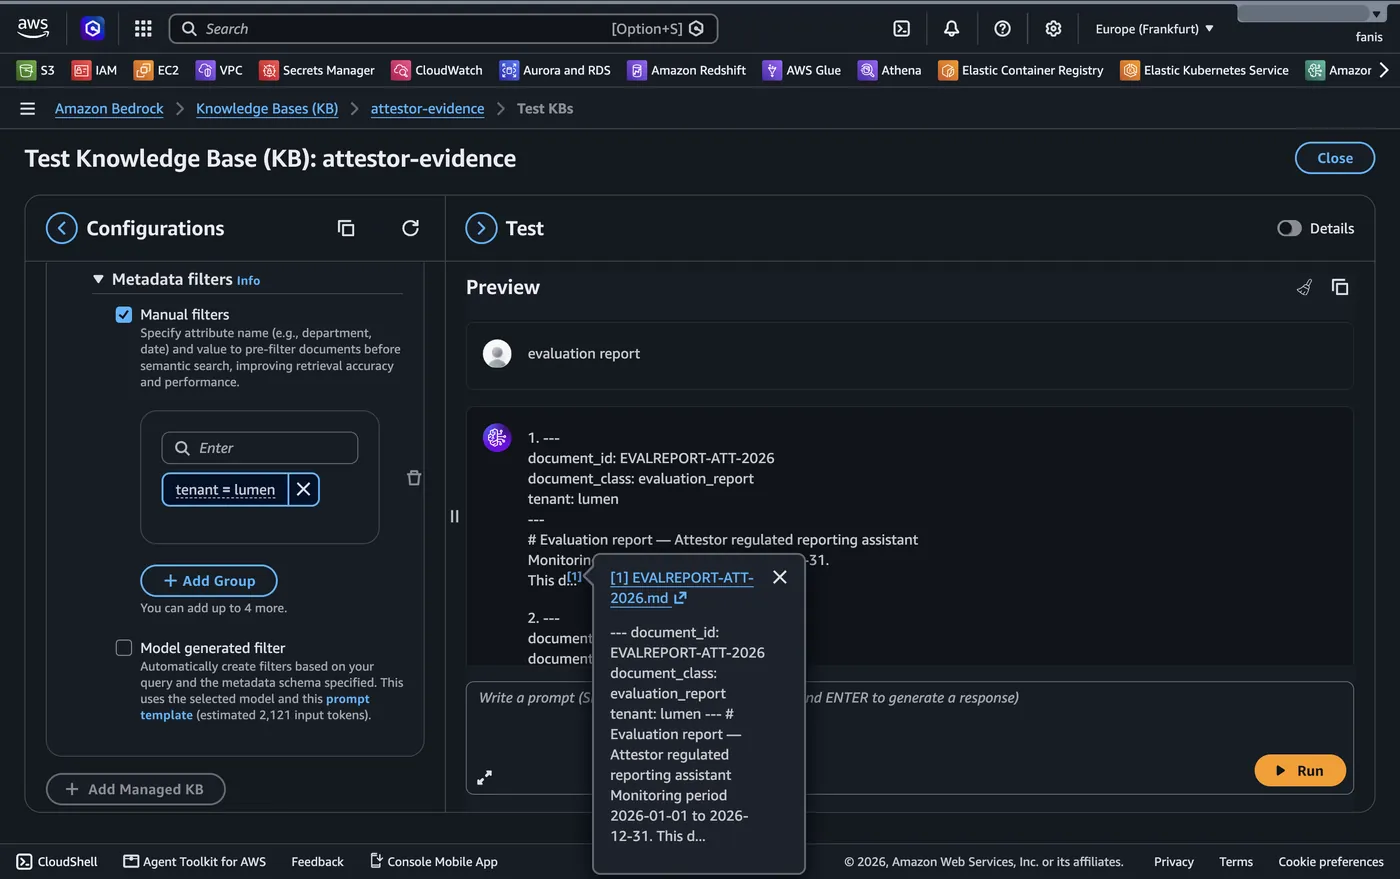The width and height of the screenshot is (1400, 879).
Task: Open the Privacy link
Action: pyautogui.click(x=1174, y=861)
